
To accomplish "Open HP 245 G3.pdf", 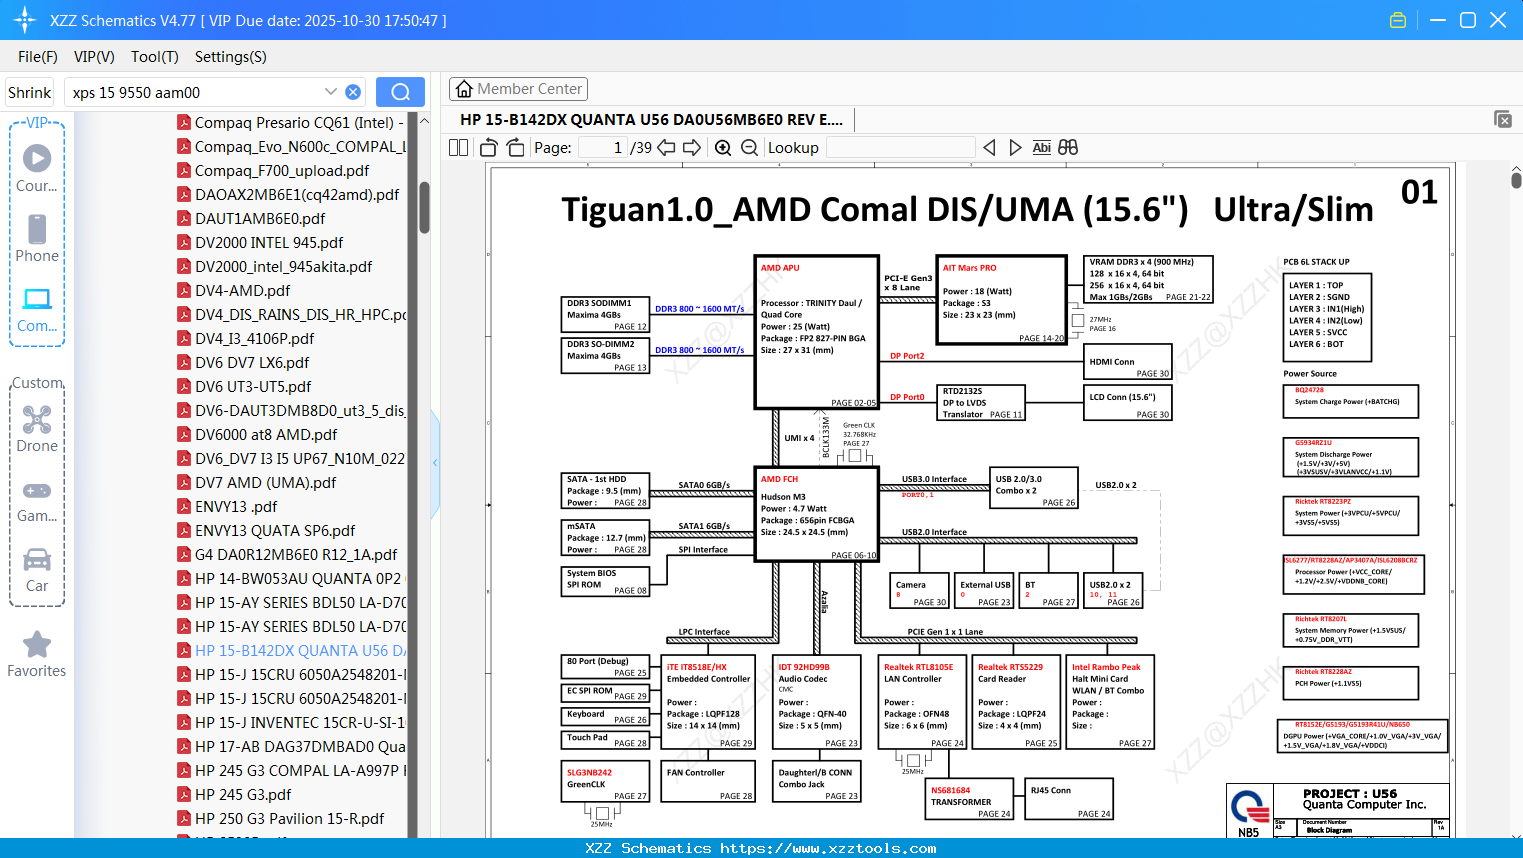I will 234,794.
